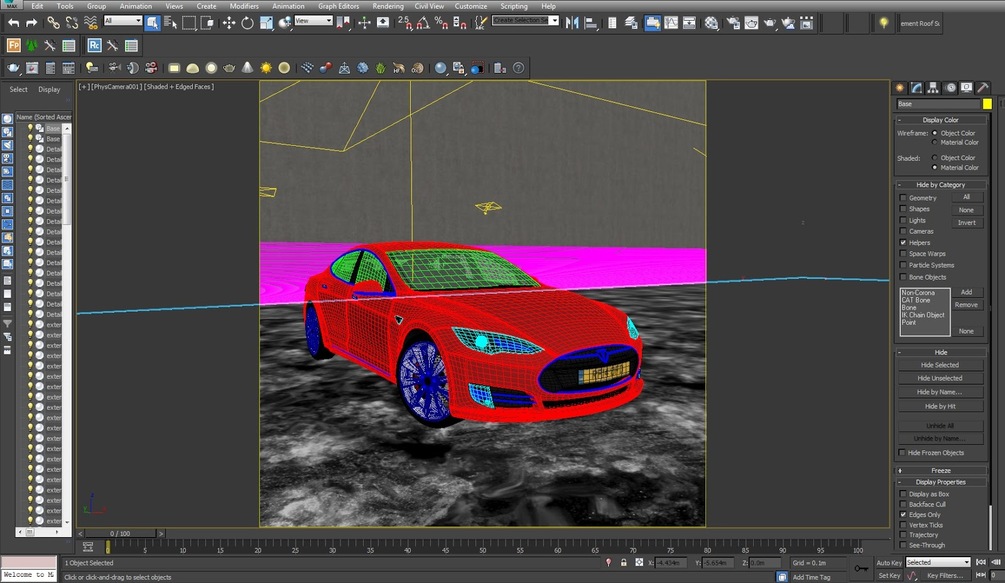Screen dimensions: 1005x583
Task: Open the Create panel tab
Action: [900, 88]
